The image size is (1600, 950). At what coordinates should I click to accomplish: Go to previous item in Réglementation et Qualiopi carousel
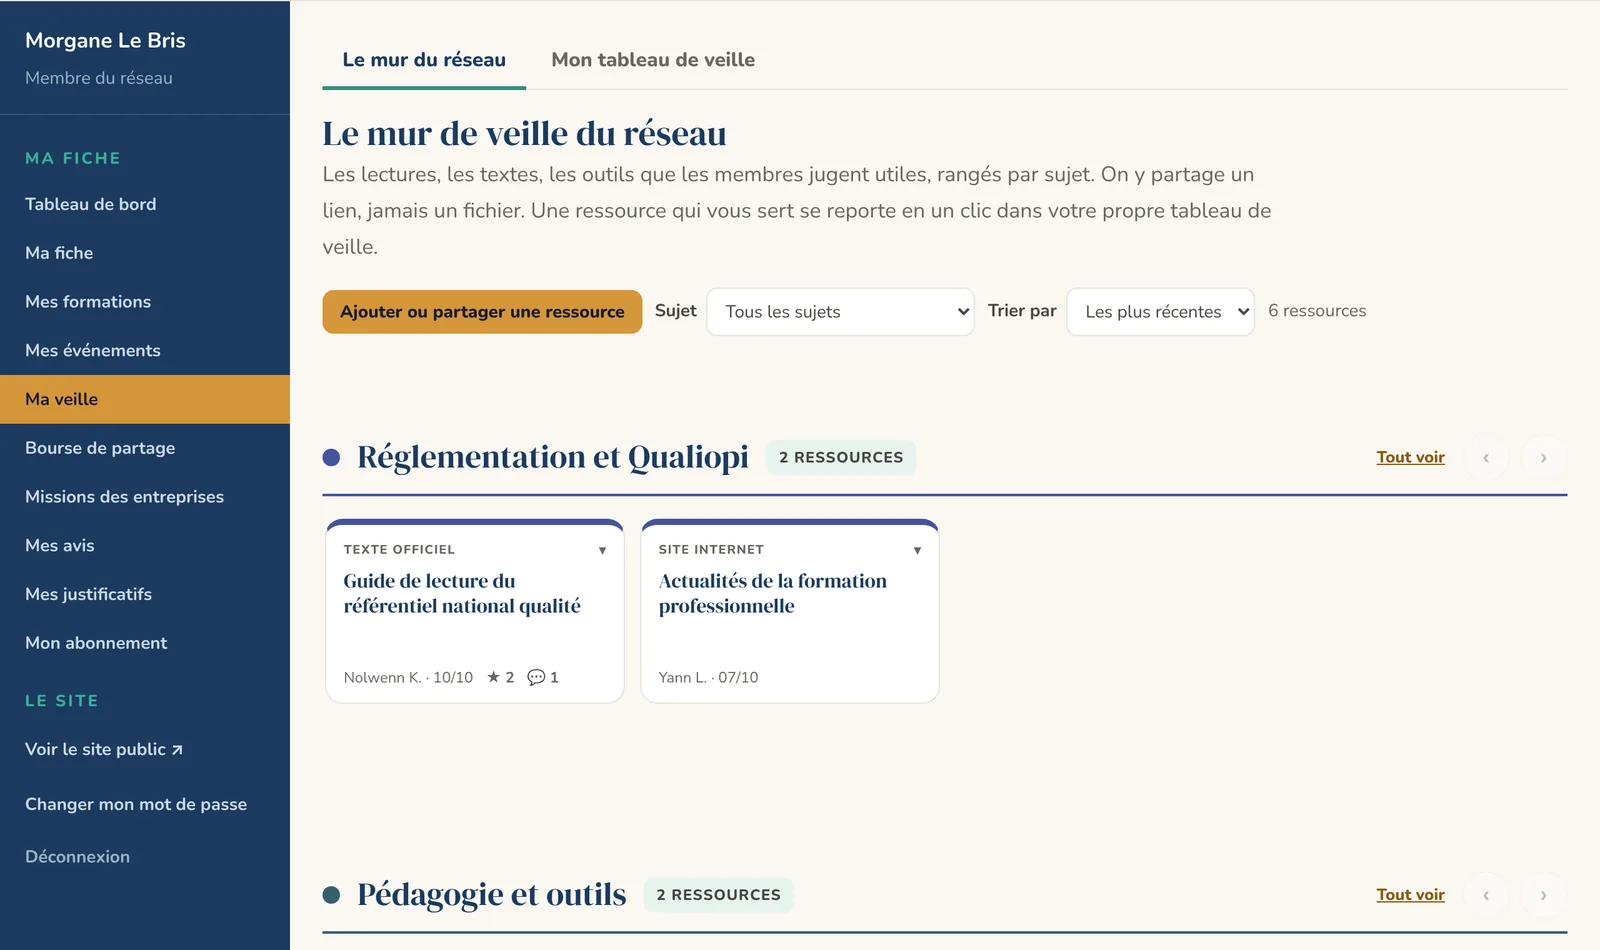(1486, 457)
